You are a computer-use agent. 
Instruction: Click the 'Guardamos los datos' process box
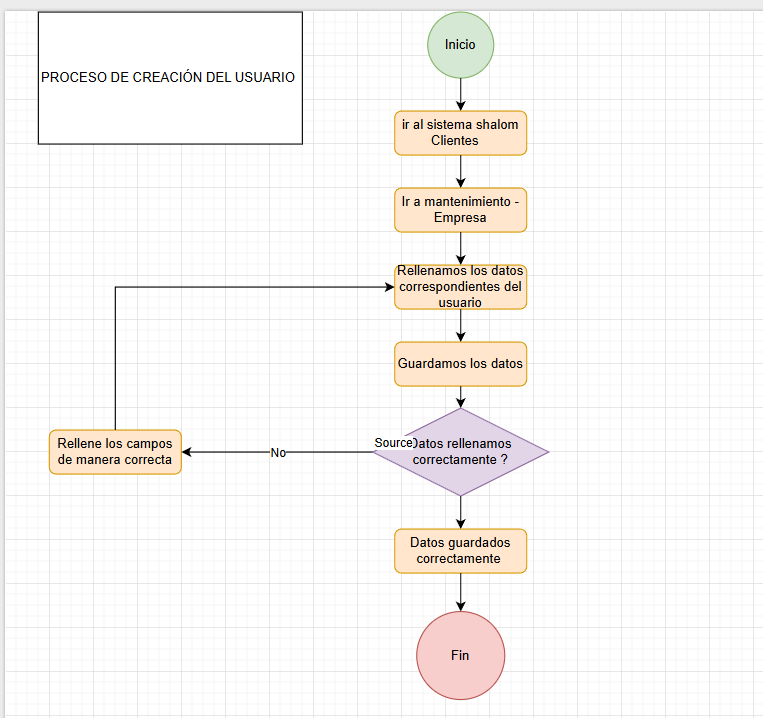tap(460, 364)
